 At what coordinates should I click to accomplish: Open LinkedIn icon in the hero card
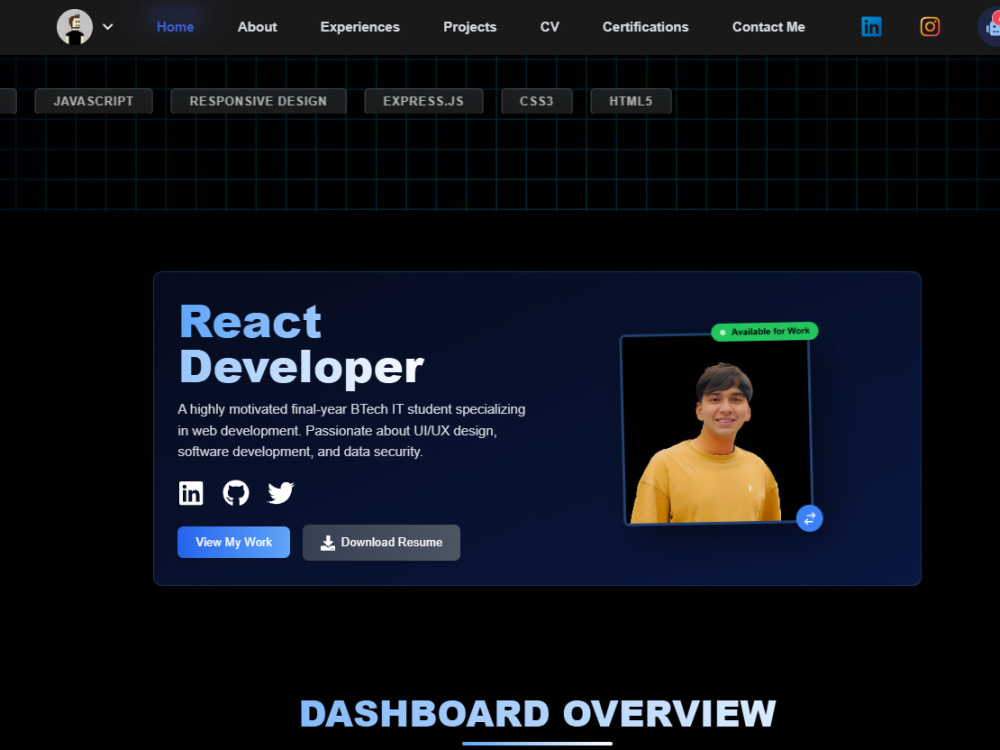tap(191, 493)
